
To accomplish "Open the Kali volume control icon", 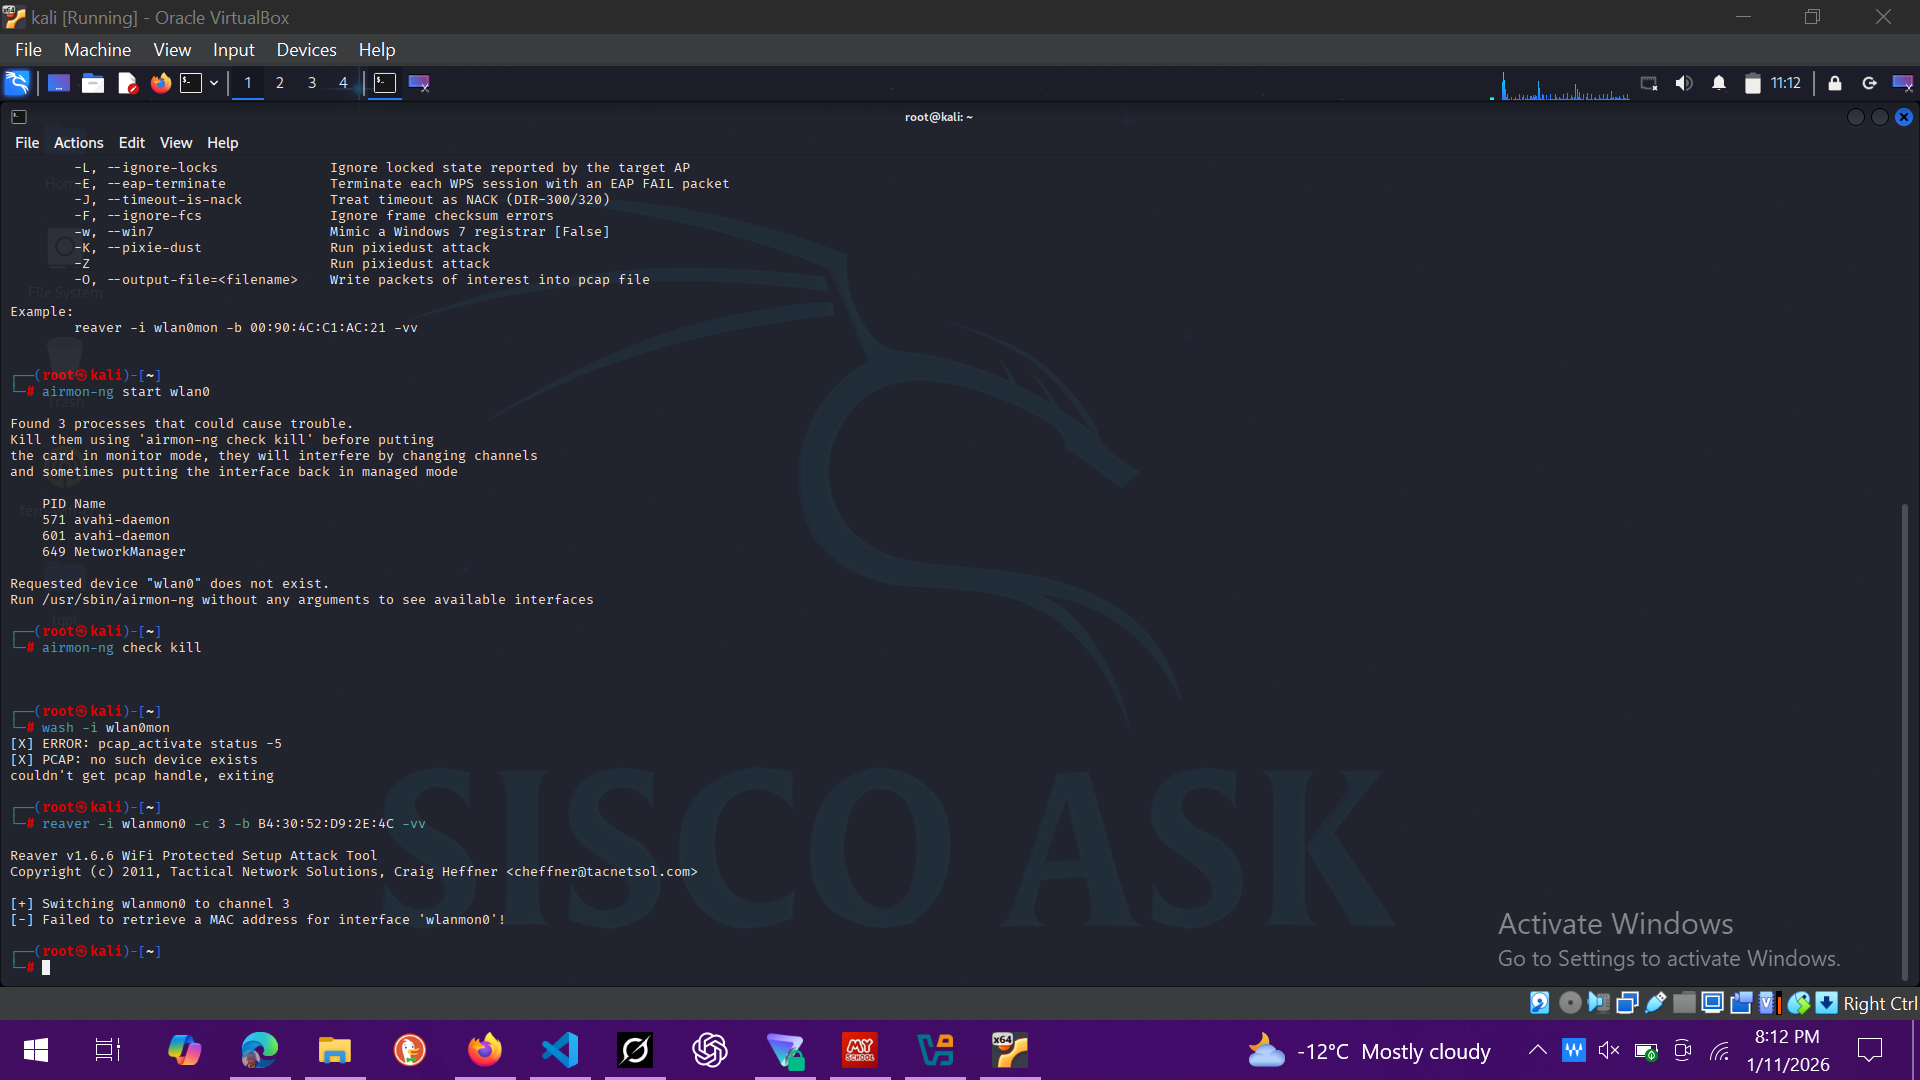I will (x=1684, y=83).
